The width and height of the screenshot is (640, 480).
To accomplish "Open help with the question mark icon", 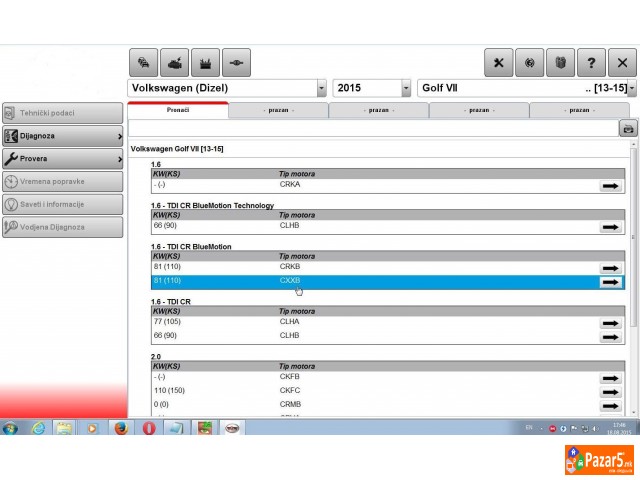I will click(591, 62).
